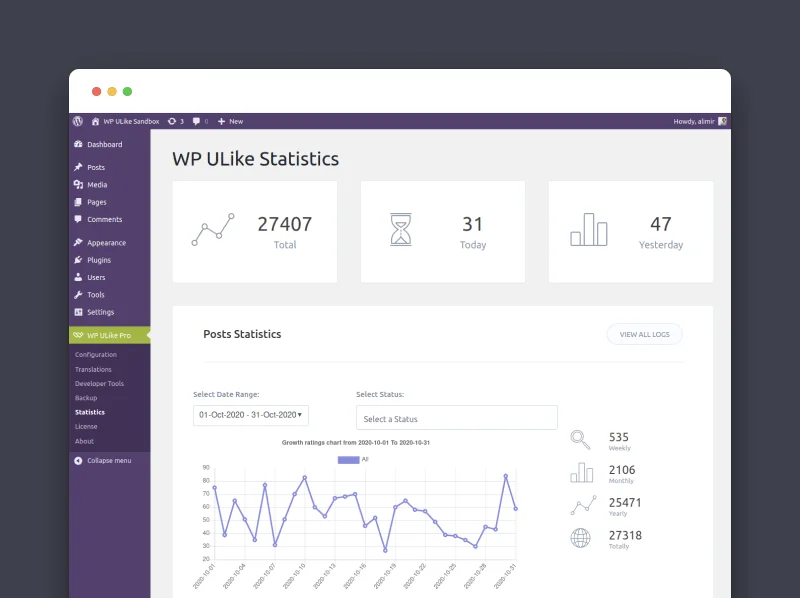
Task: Open the Plugins section
Action: point(100,260)
